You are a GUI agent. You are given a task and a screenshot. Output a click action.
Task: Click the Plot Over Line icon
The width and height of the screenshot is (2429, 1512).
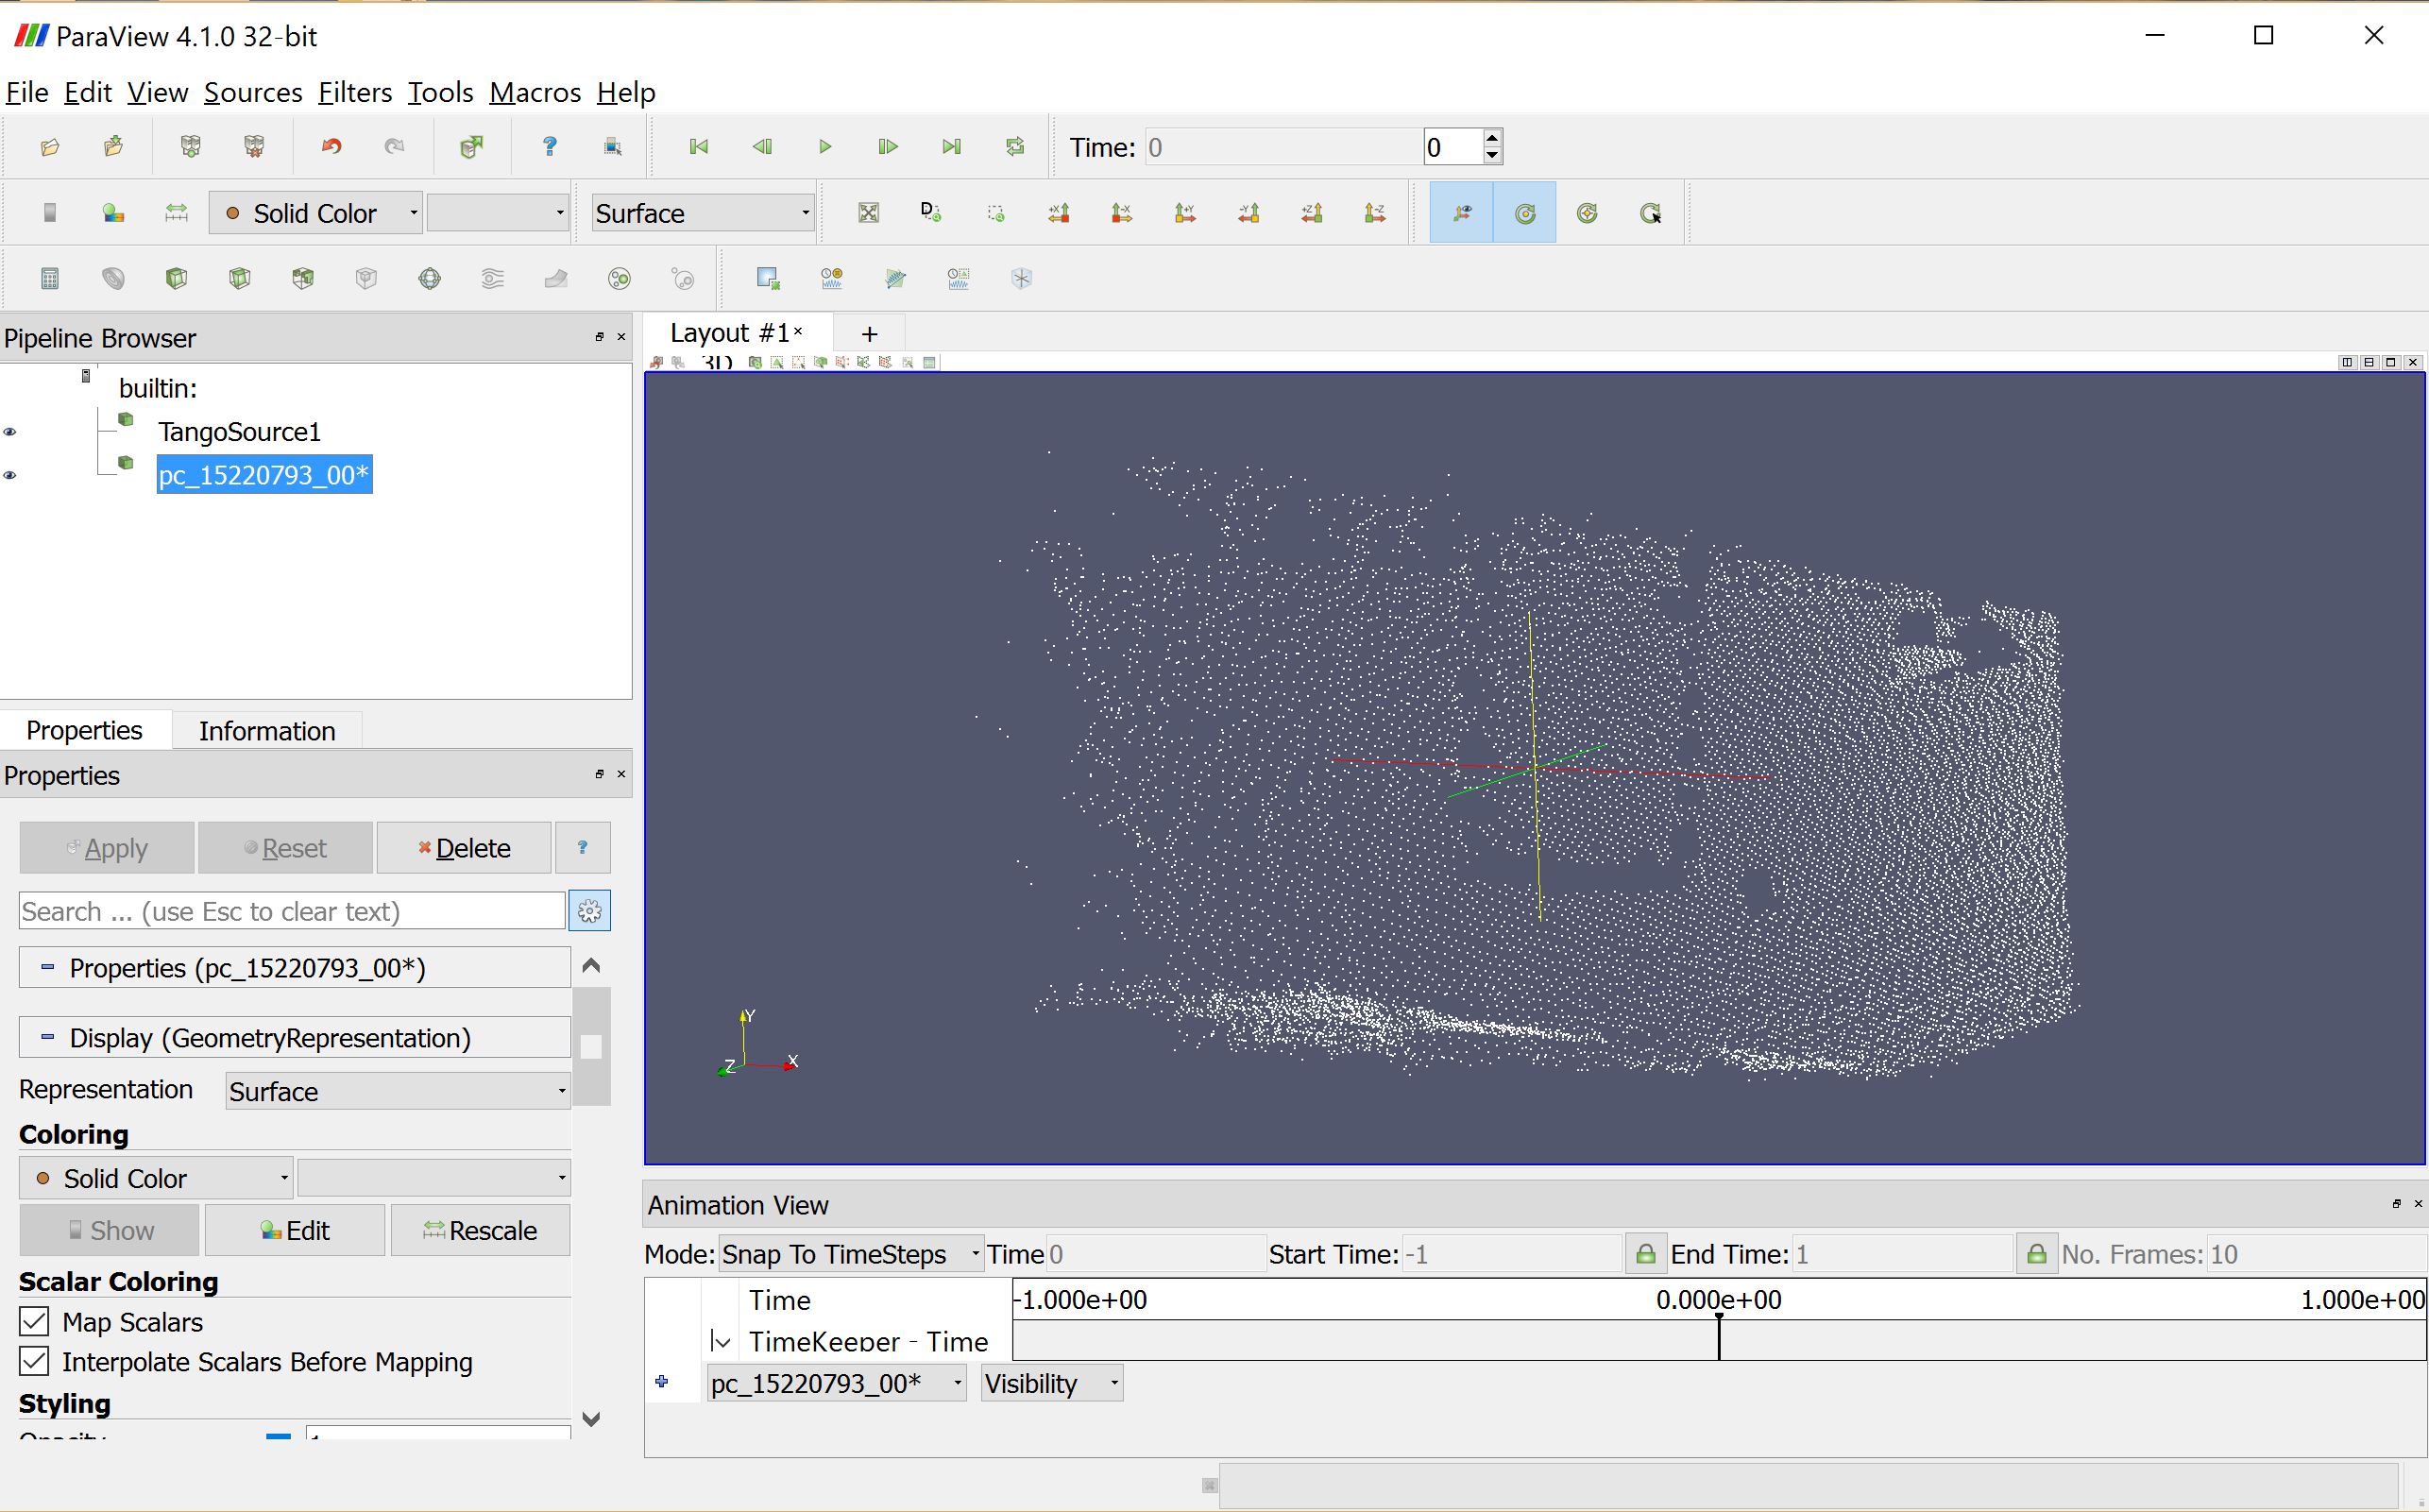click(895, 279)
